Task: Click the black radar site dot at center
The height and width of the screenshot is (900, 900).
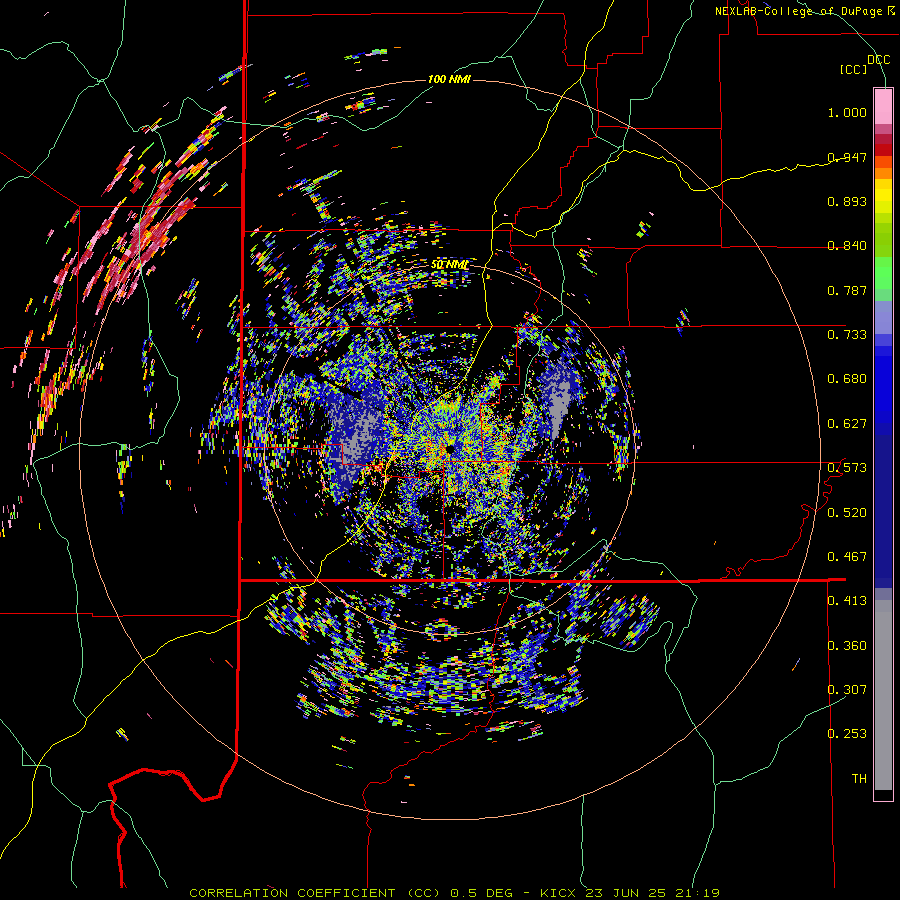Action: (451, 448)
